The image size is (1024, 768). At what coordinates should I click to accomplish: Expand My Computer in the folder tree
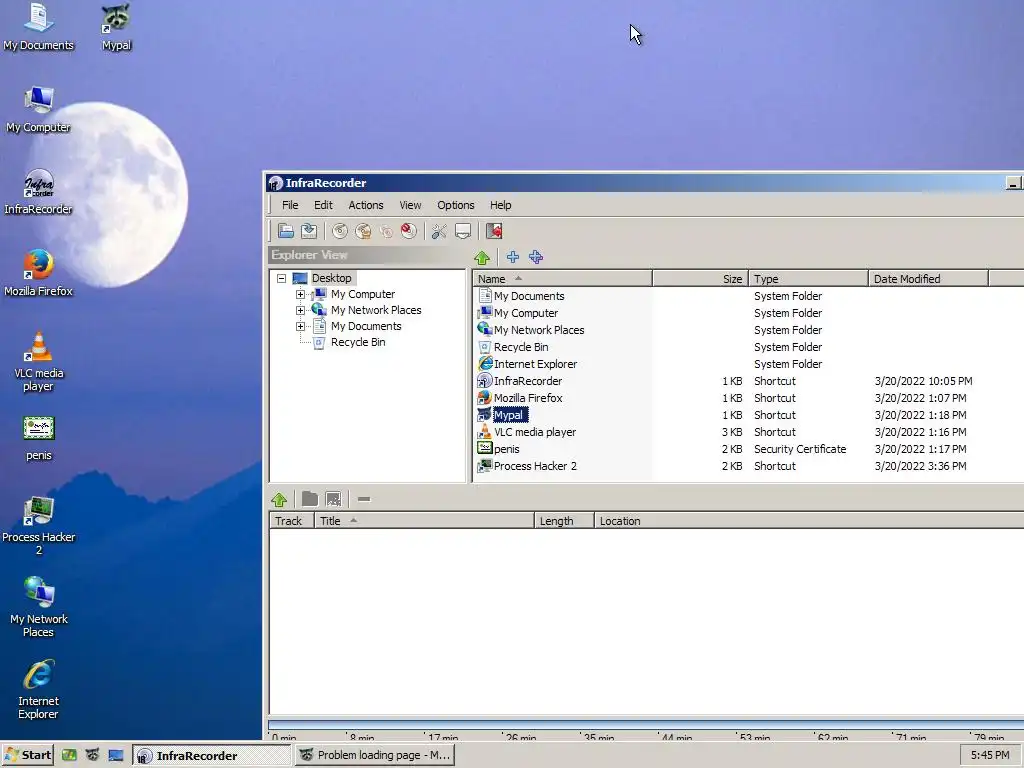click(300, 295)
